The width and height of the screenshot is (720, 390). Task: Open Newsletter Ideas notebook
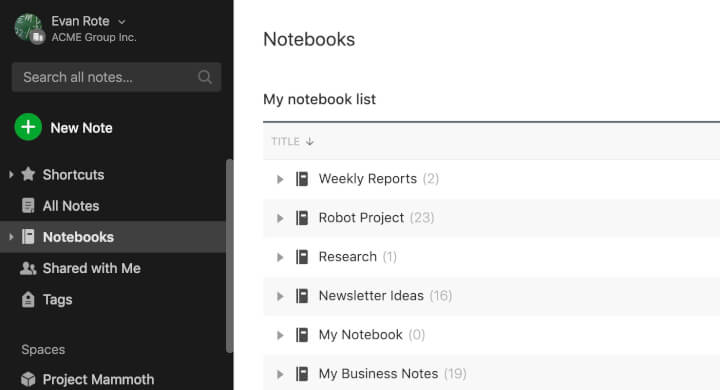coord(371,296)
